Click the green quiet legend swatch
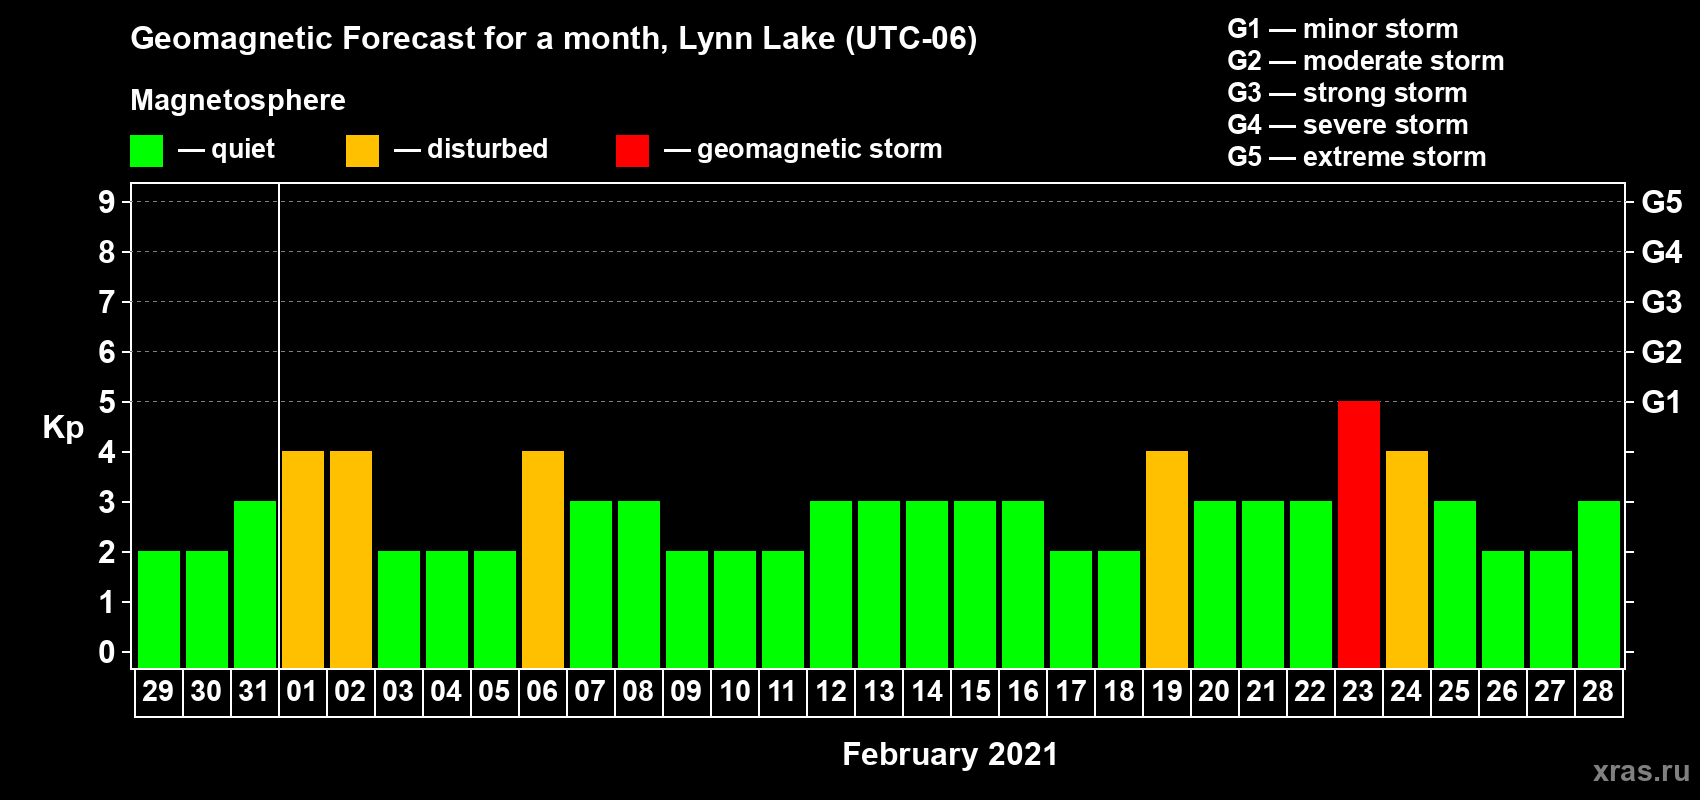Screen dimensions: 1700x800 tap(146, 151)
